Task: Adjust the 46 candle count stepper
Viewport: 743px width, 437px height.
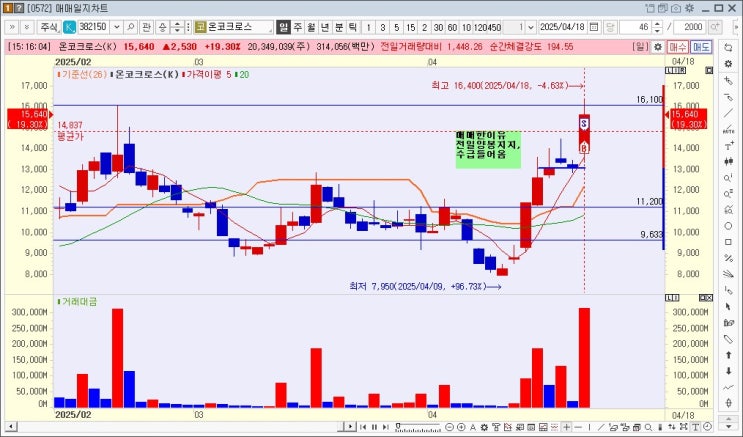Action: (x=657, y=27)
